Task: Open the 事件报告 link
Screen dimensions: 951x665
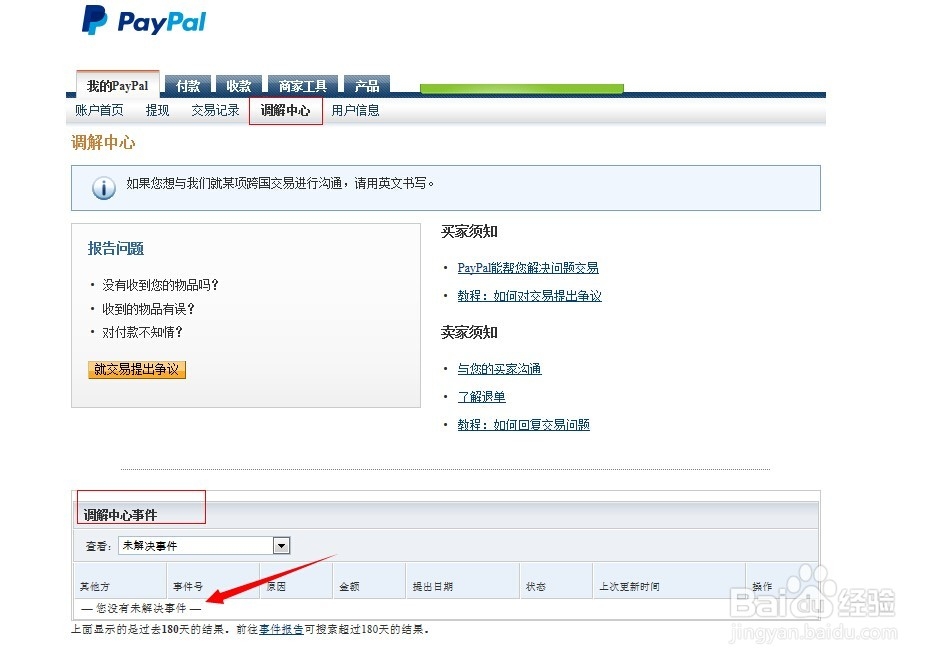Action: [x=281, y=629]
